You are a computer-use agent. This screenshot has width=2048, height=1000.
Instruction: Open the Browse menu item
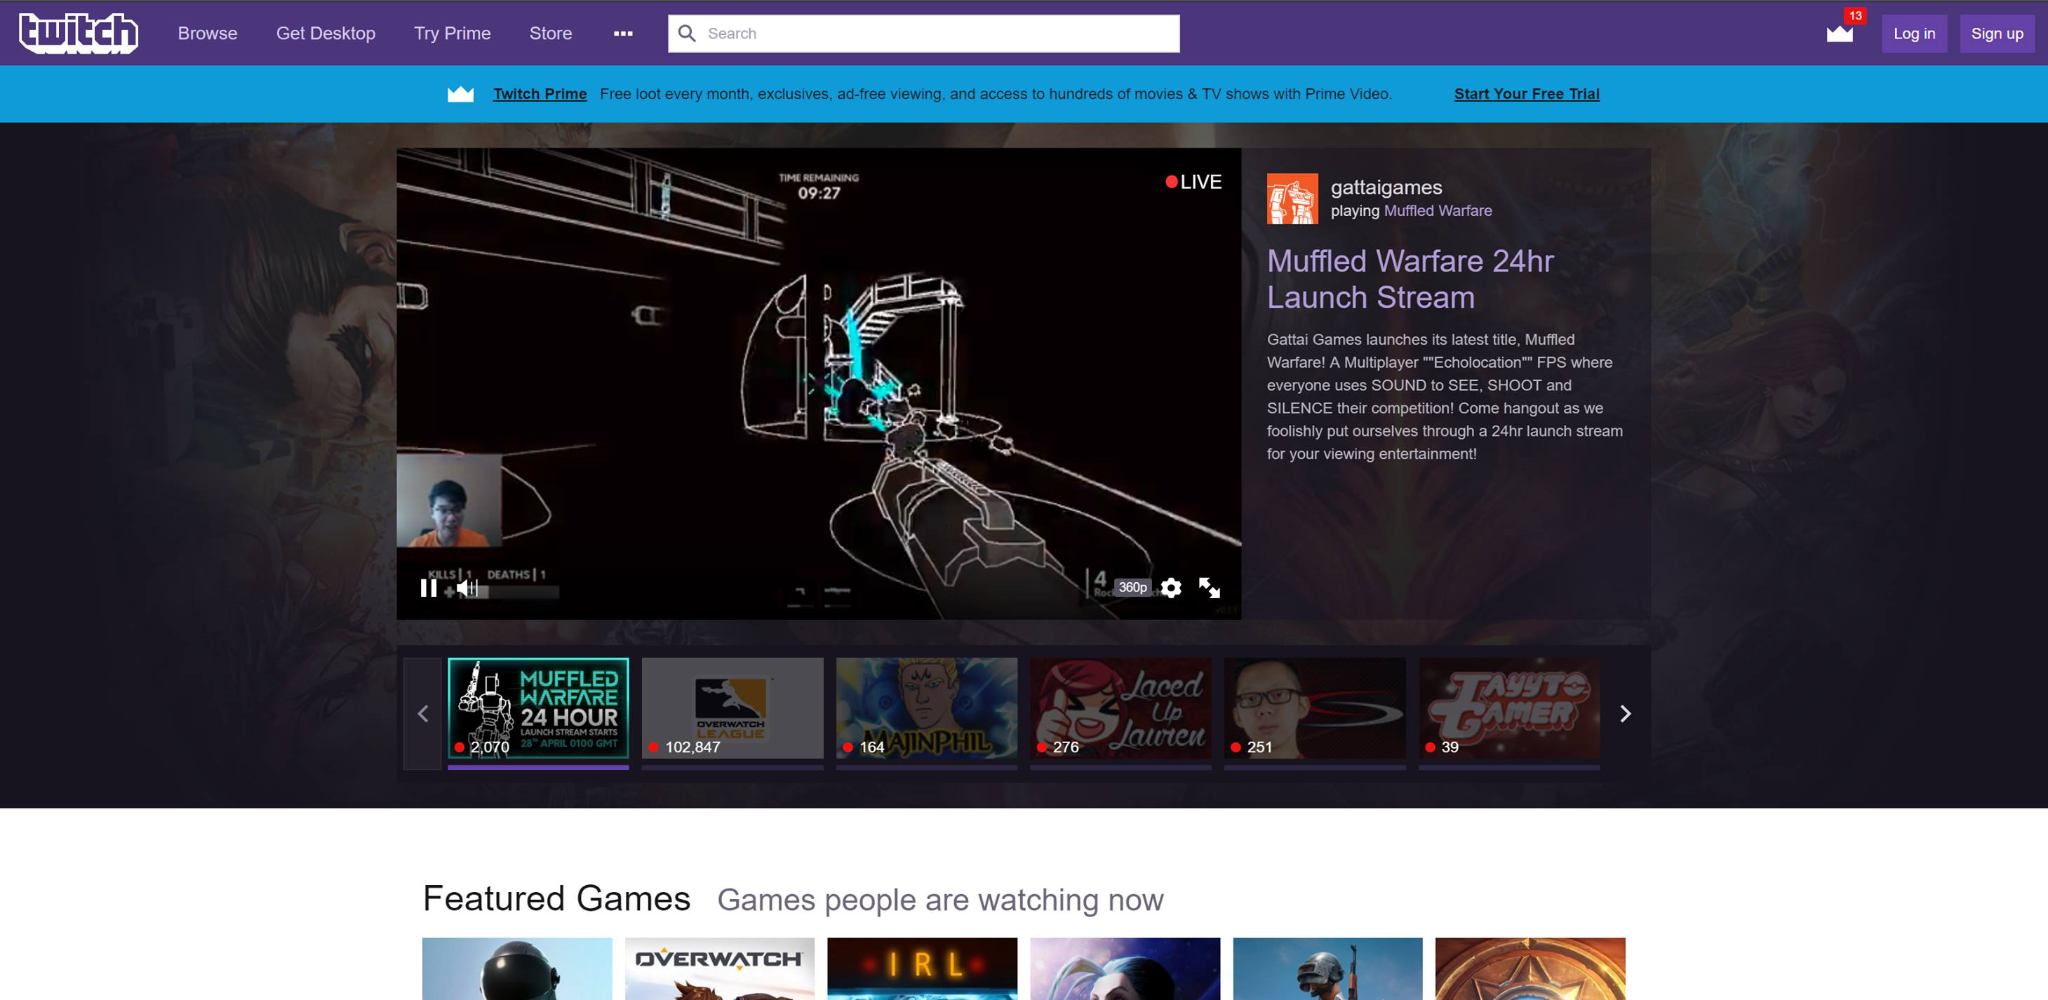click(207, 33)
